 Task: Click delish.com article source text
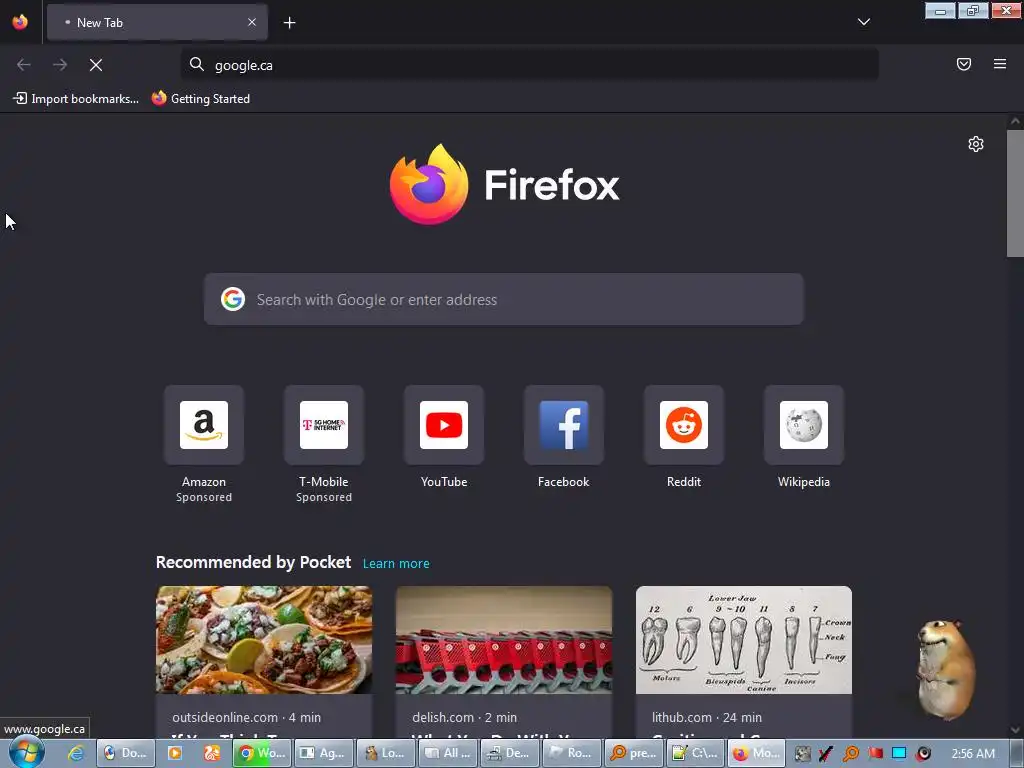(443, 717)
